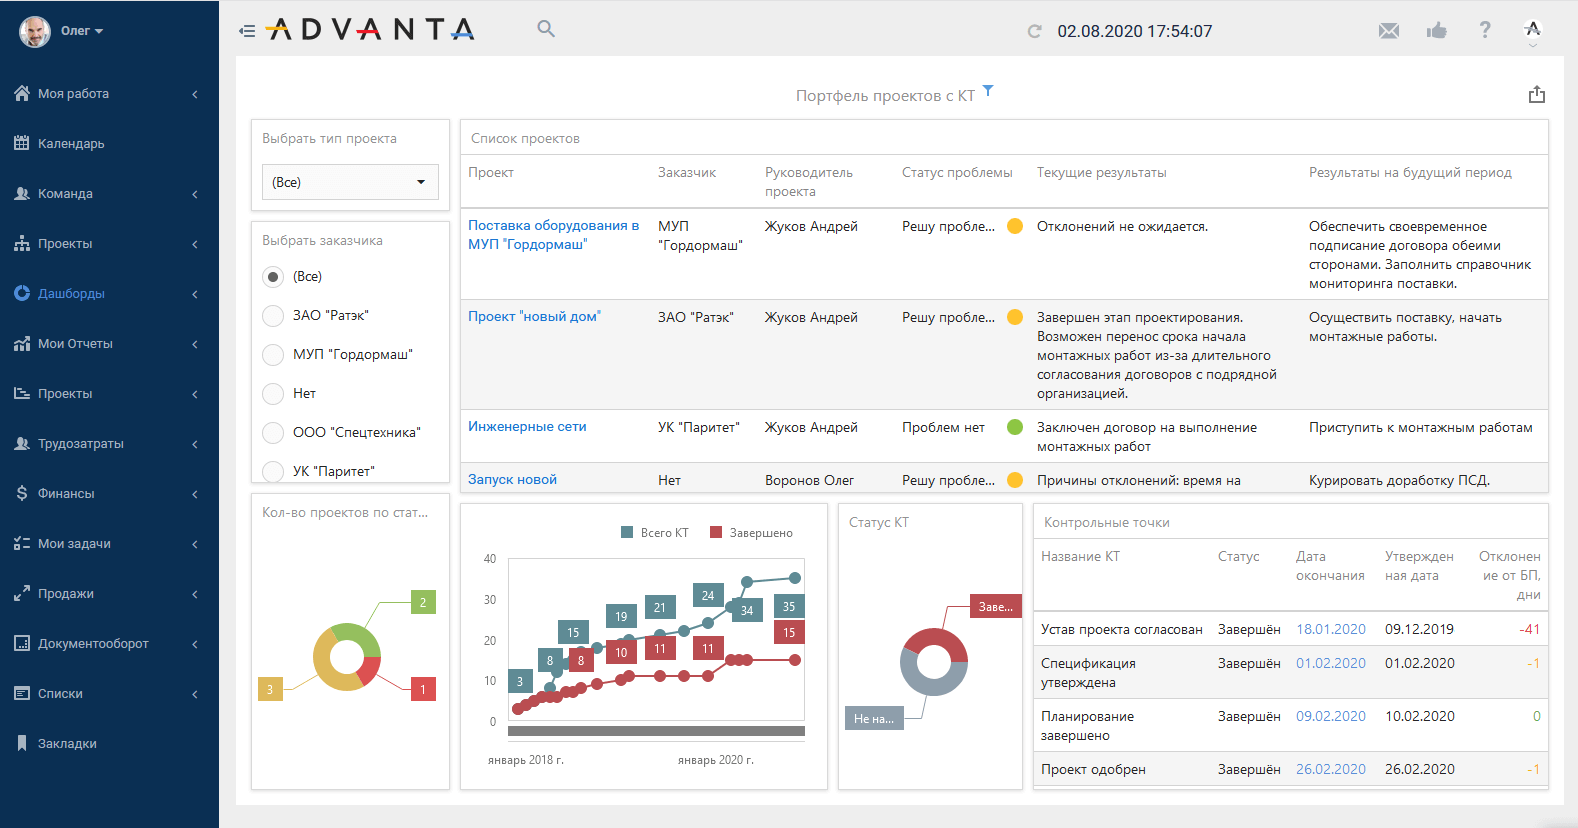Click the sidebar collapse arrow icon
Screen dimensions: 1578x828
click(x=247, y=31)
